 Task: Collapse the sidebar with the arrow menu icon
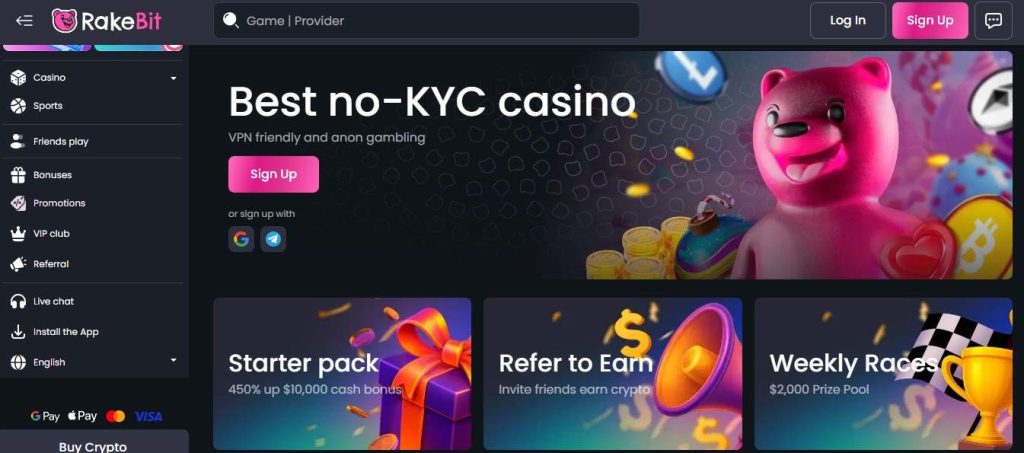(x=24, y=21)
